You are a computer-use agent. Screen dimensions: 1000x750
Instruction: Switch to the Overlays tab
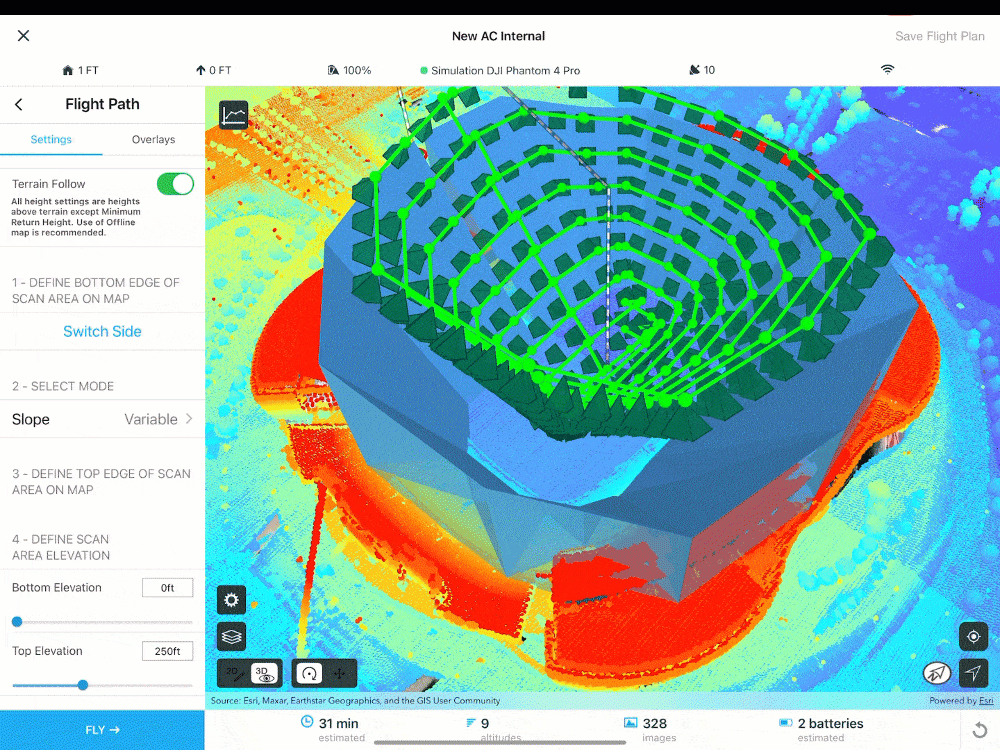pyautogui.click(x=152, y=139)
